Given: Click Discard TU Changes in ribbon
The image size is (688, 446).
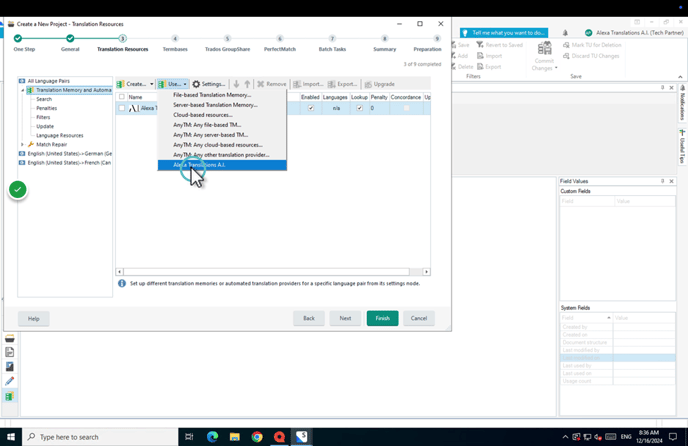Looking at the screenshot, I should tap(591, 56).
